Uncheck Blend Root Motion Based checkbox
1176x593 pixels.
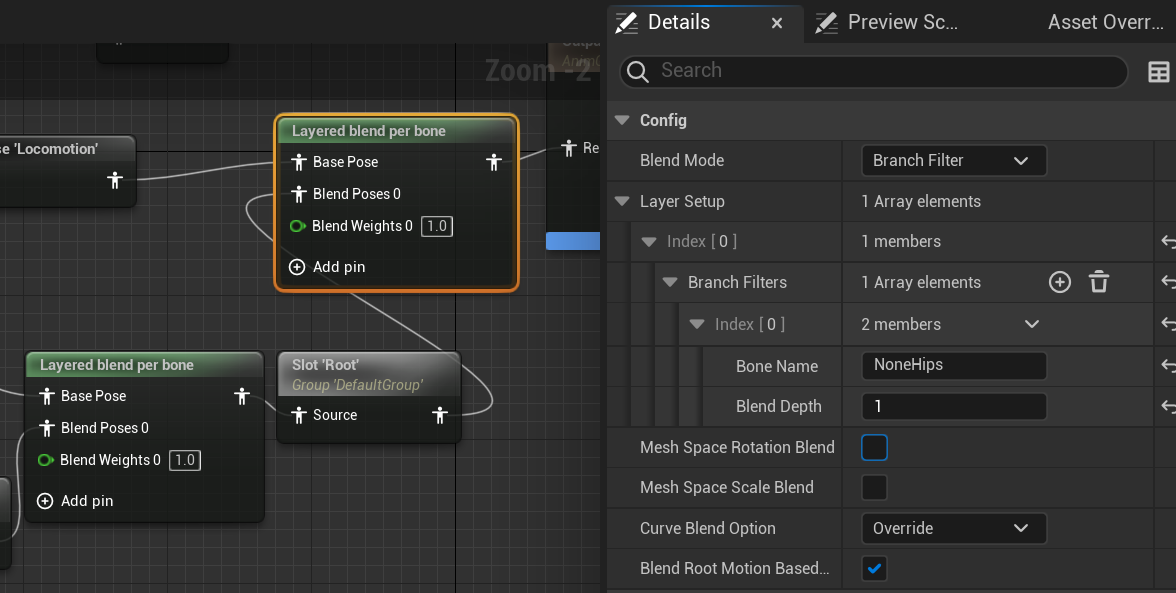click(x=874, y=568)
